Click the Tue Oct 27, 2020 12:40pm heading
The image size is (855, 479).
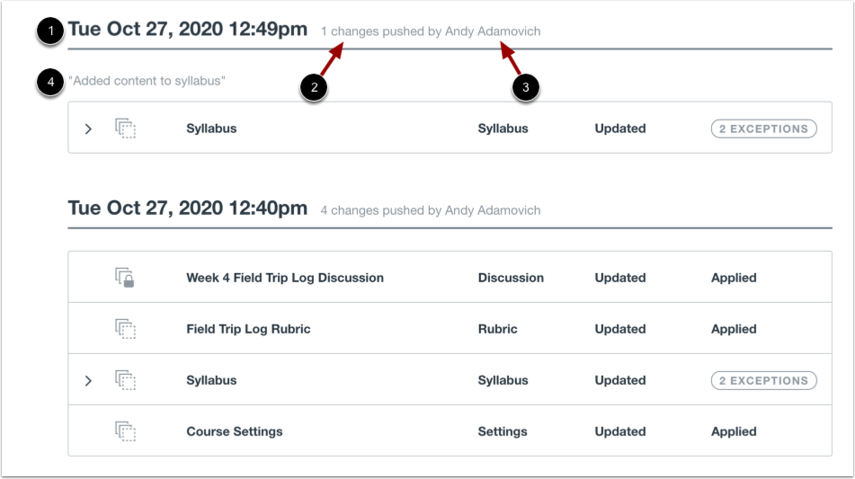coord(188,208)
